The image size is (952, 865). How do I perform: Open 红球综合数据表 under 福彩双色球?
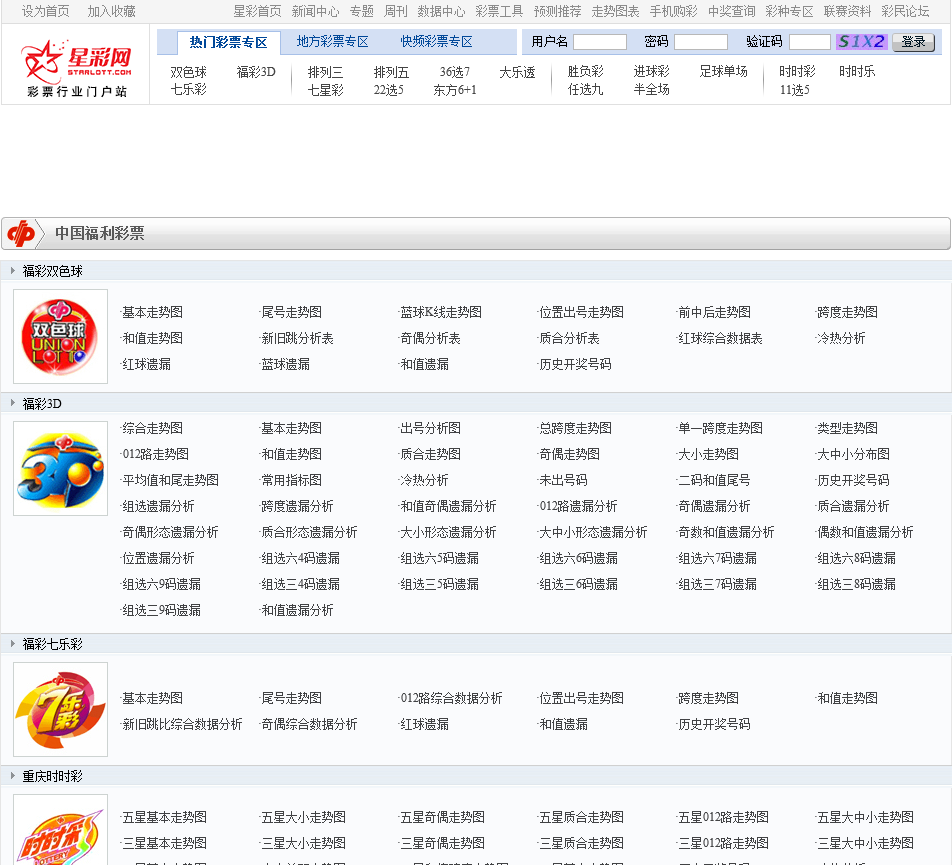[x=720, y=338]
